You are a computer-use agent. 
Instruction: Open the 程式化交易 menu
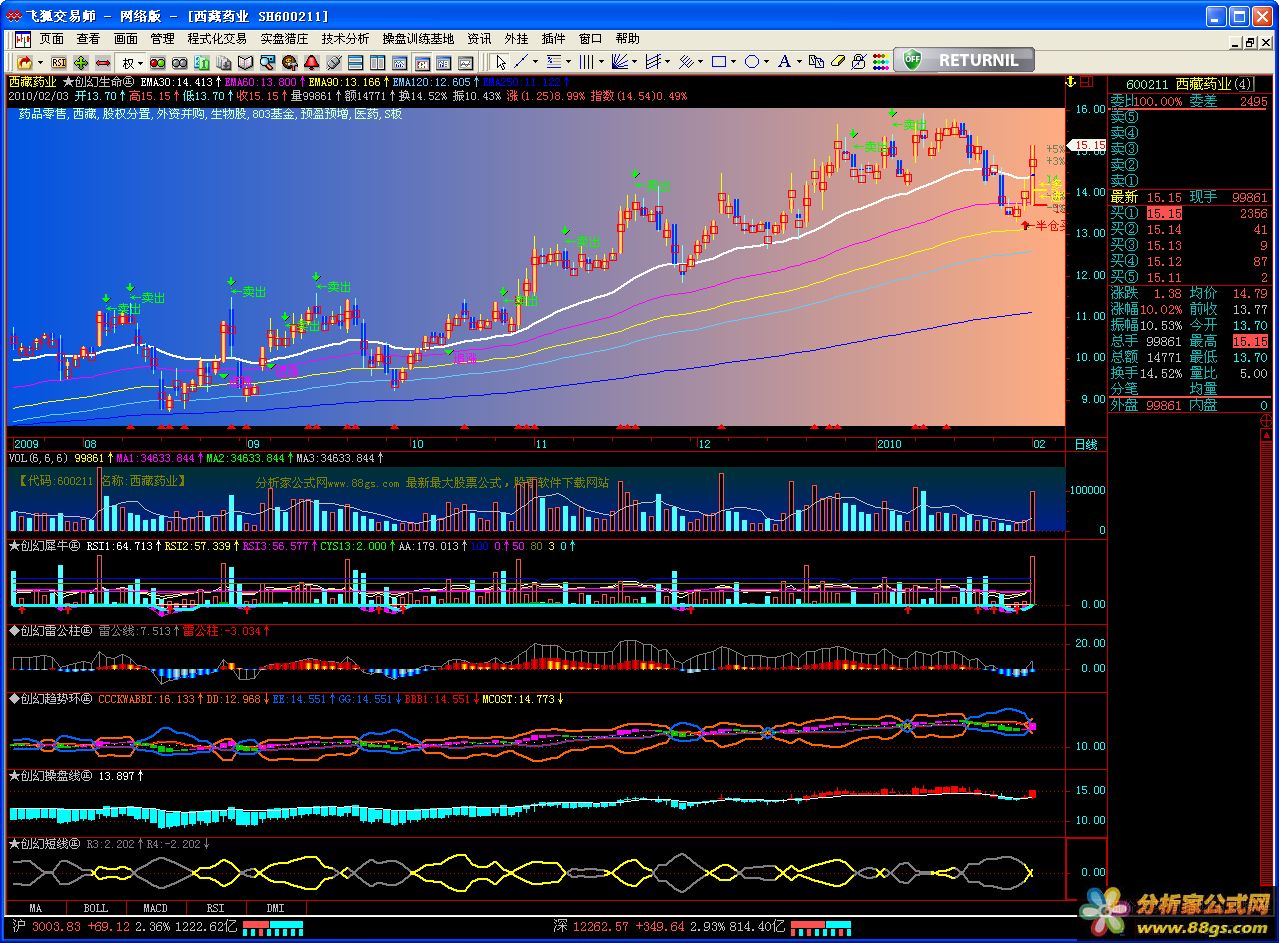[x=217, y=39]
